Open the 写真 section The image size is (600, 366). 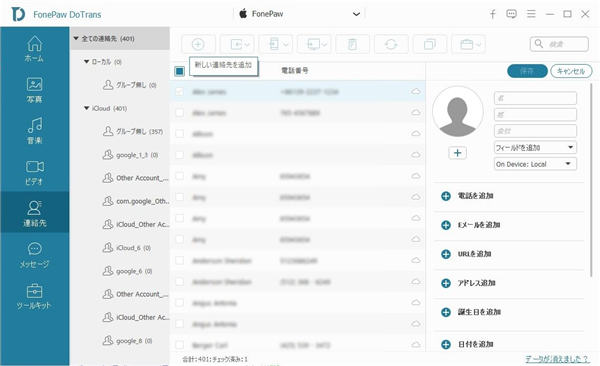tap(34, 90)
